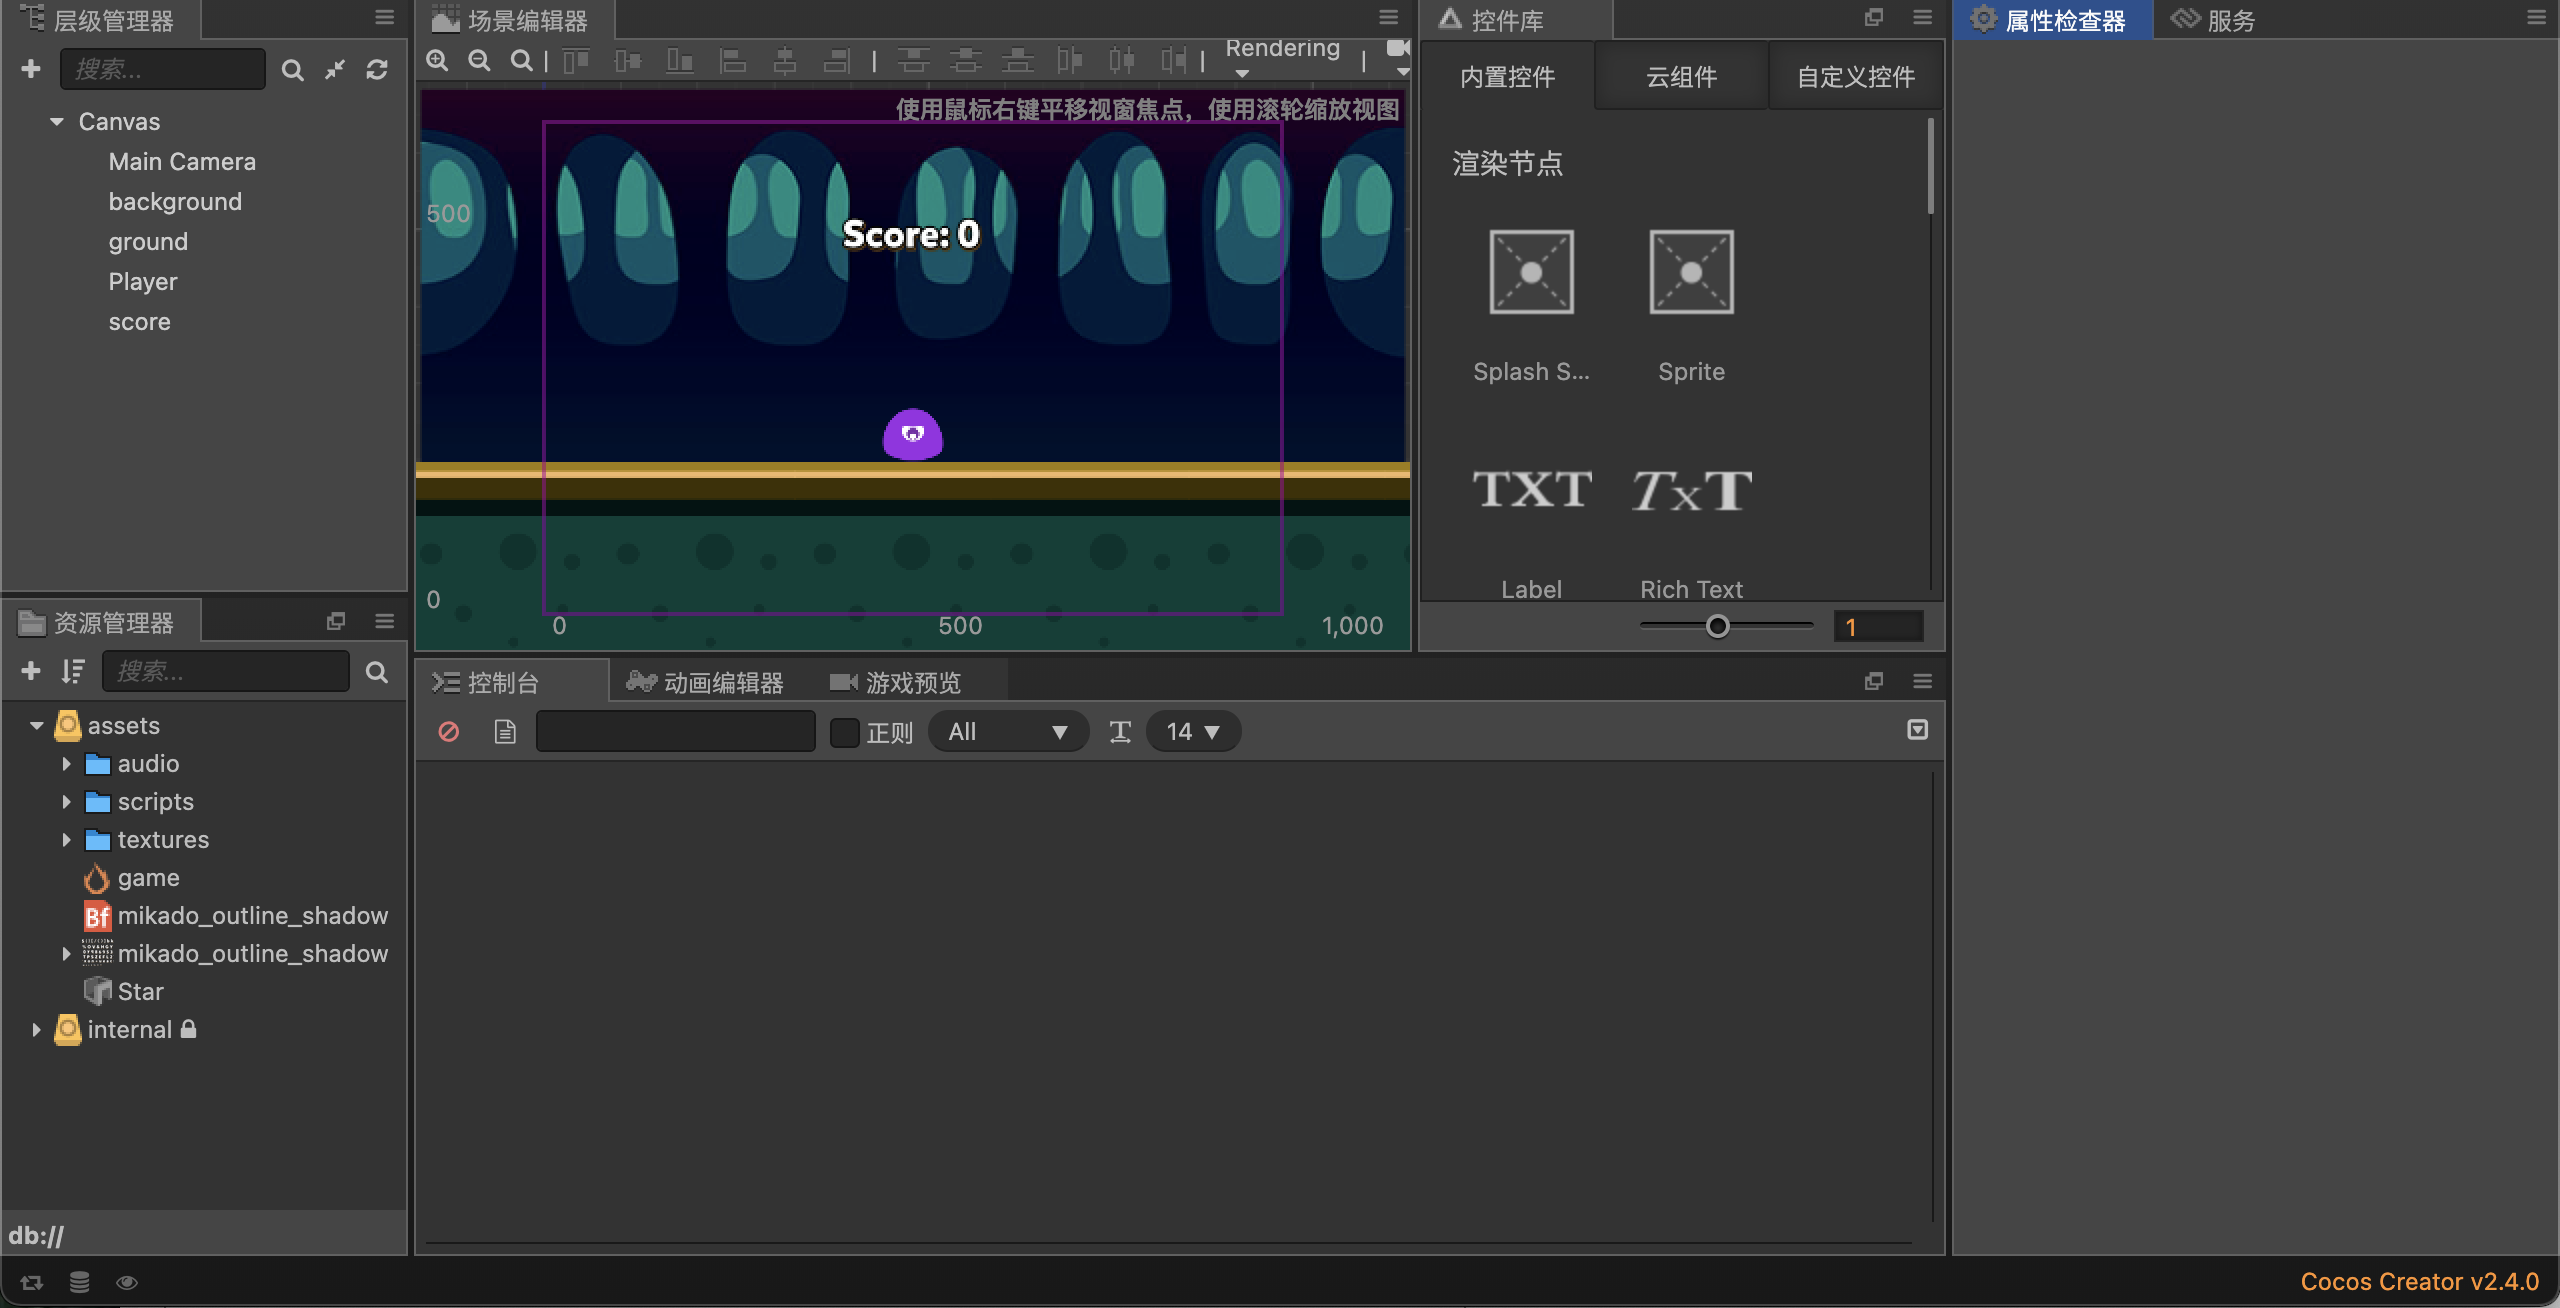The width and height of the screenshot is (2560, 1308).
Task: Click the zoom out magnifier in scene toolbar
Action: (479, 61)
